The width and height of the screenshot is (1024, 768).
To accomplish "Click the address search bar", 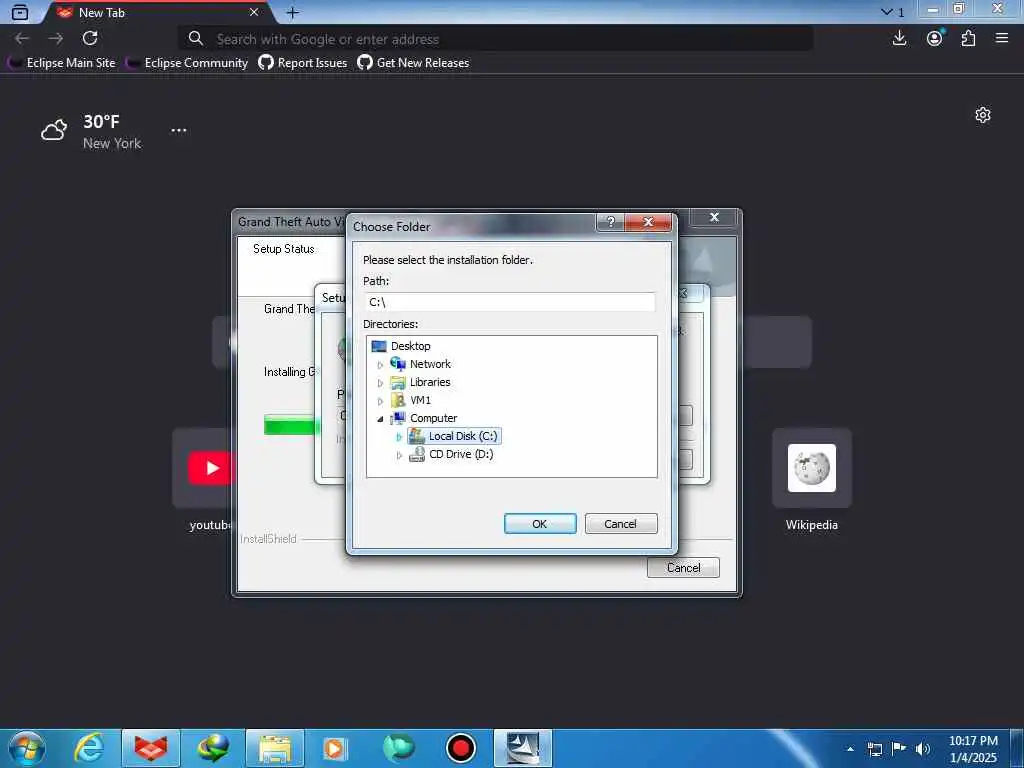I will (x=496, y=39).
